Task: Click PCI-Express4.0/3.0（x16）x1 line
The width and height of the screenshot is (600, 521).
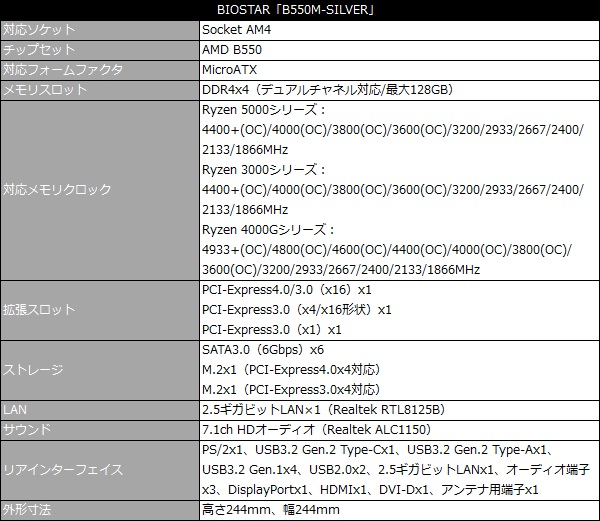Action: (287, 290)
